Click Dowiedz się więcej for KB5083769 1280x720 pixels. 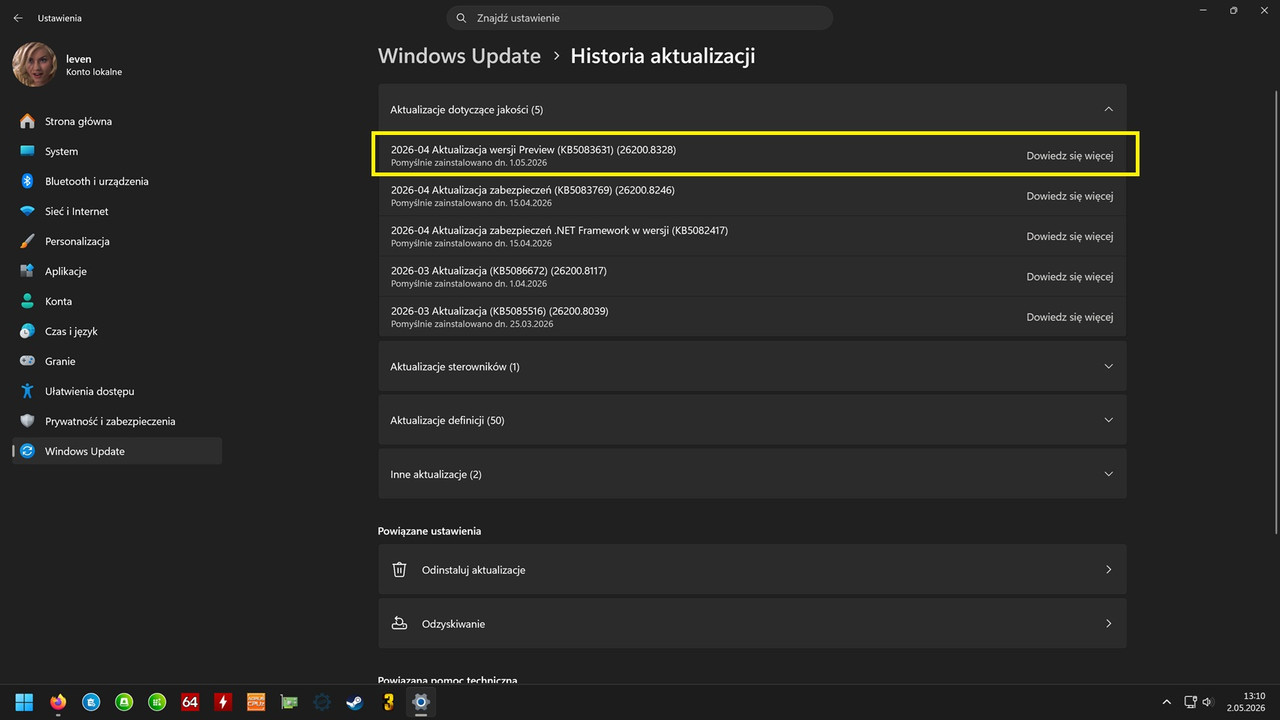[x=1069, y=196]
